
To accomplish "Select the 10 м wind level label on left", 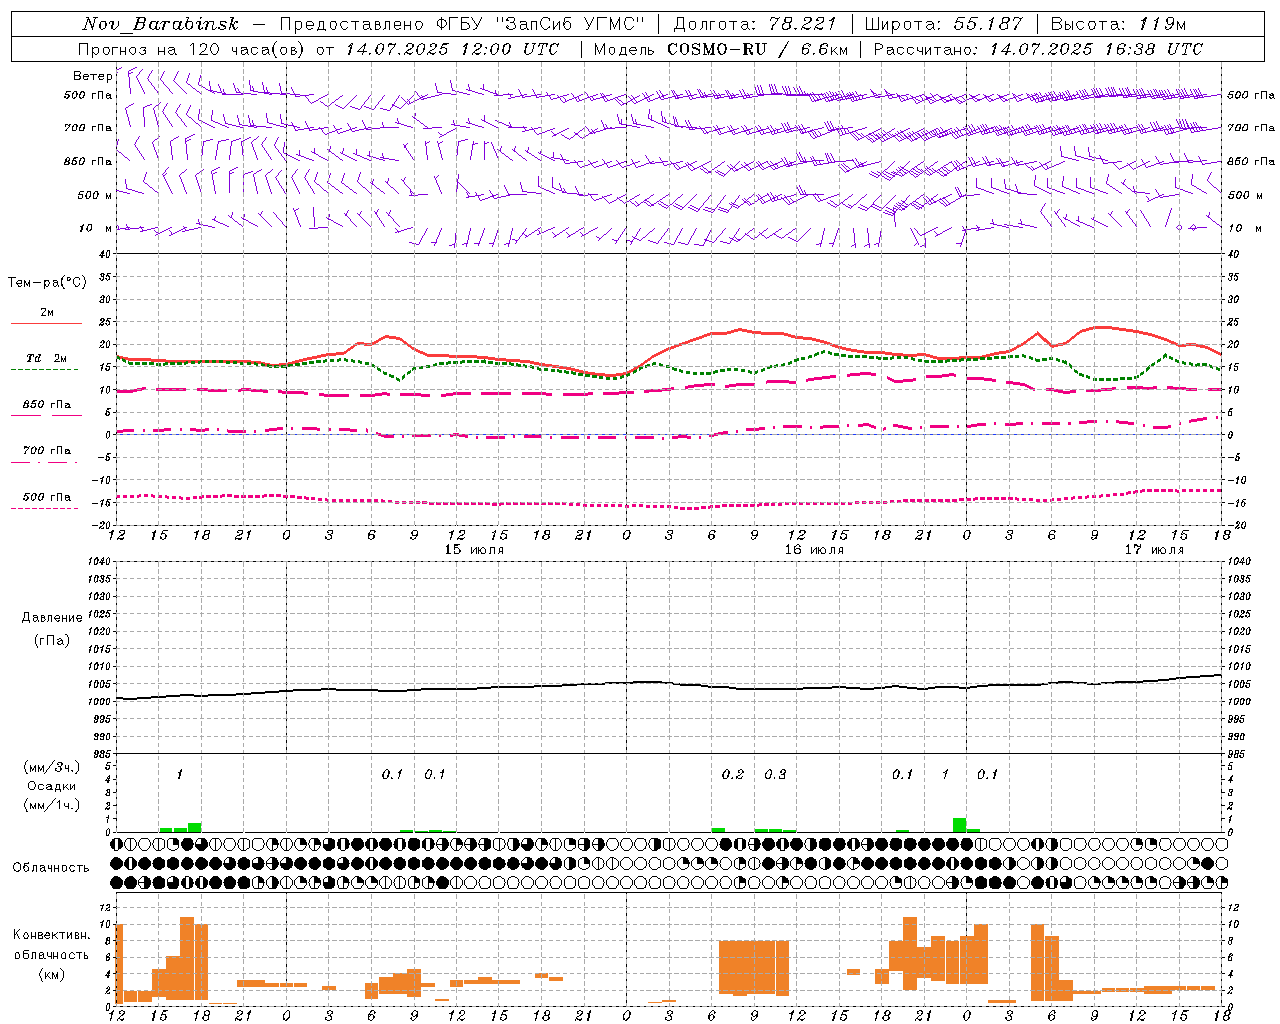I will tap(97, 228).
